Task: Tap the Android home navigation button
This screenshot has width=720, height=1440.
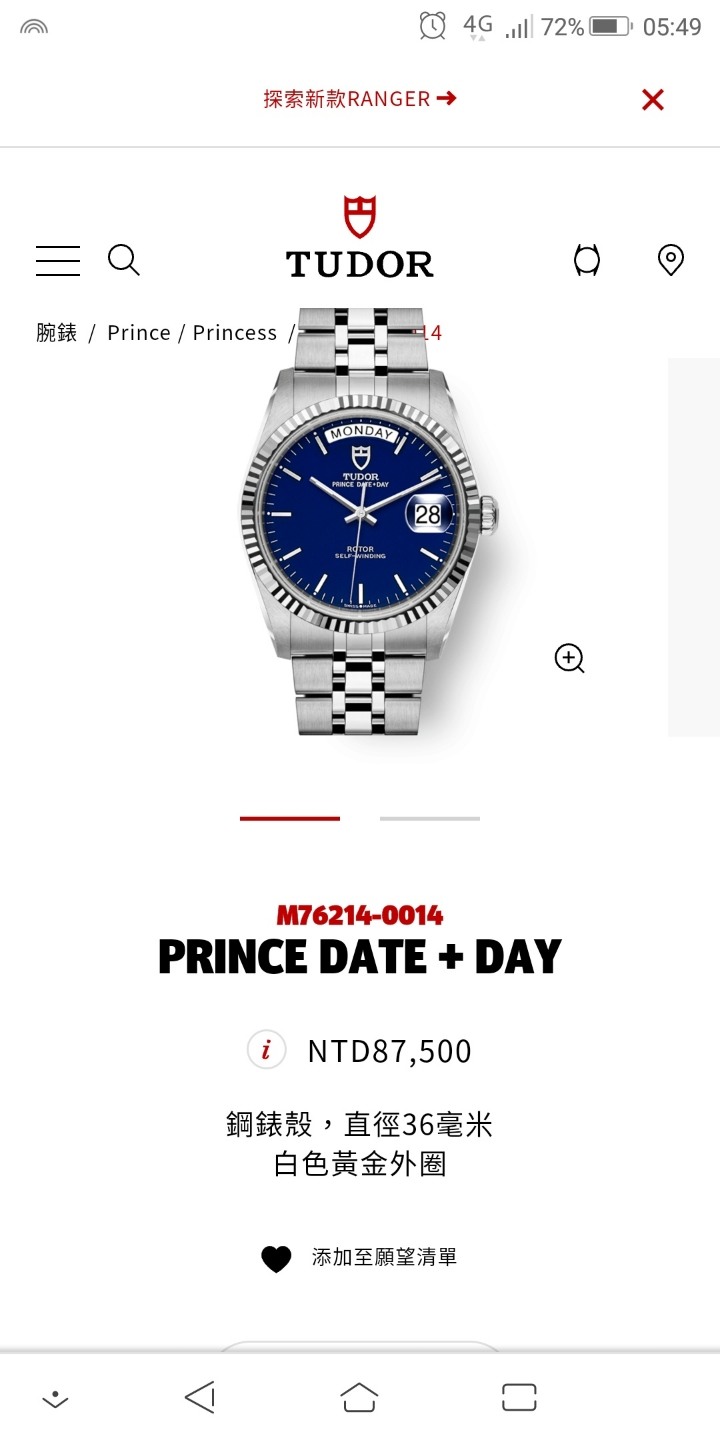Action: pos(359,1397)
